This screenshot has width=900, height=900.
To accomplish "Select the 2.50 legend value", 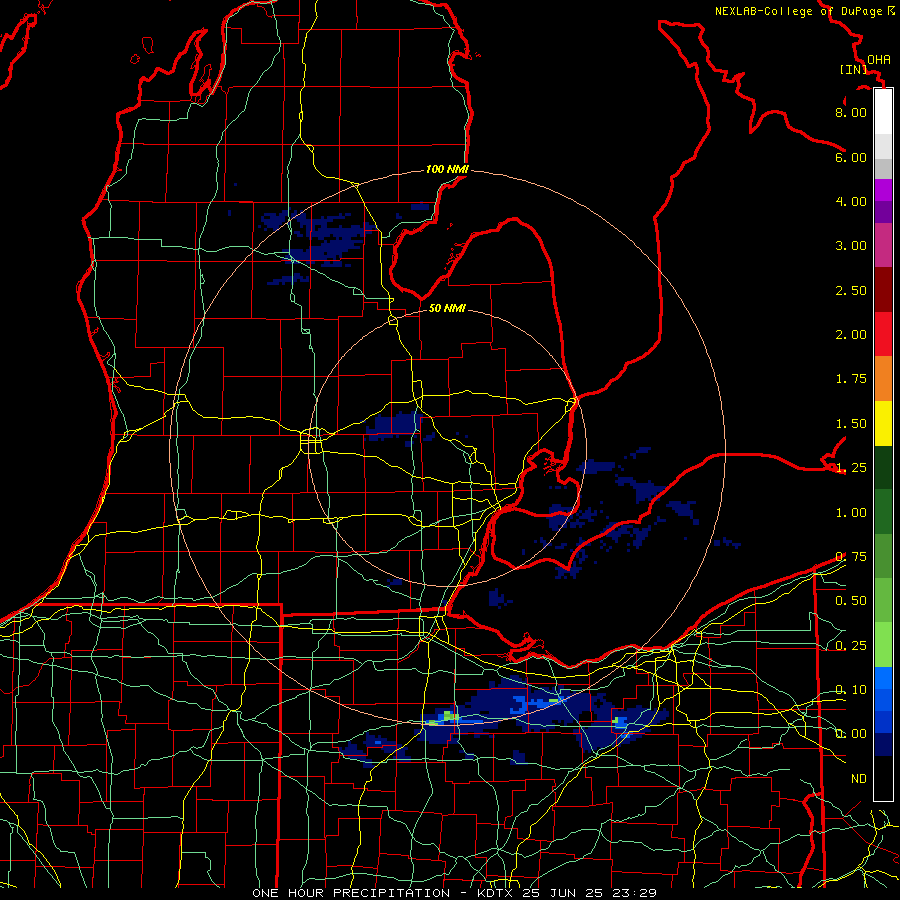I will [851, 290].
